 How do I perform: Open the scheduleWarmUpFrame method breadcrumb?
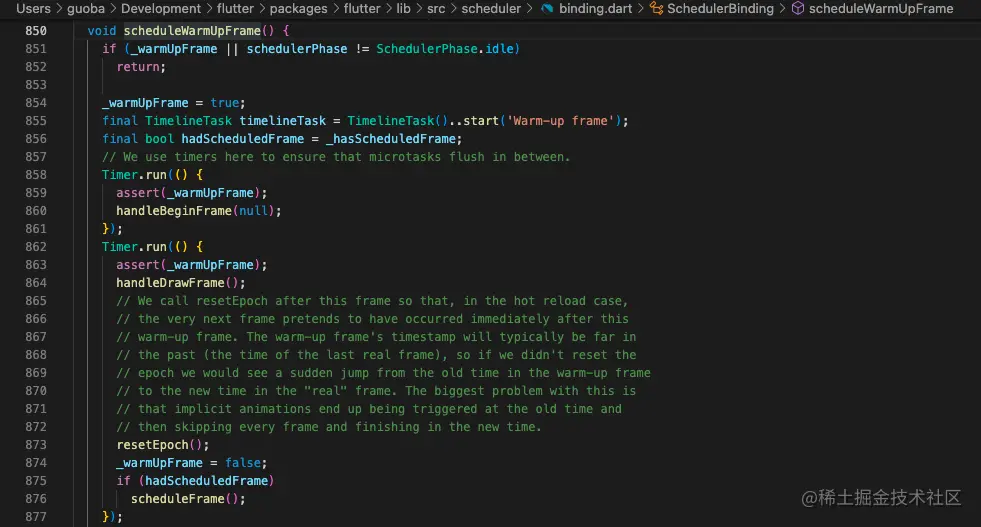[x=881, y=9]
